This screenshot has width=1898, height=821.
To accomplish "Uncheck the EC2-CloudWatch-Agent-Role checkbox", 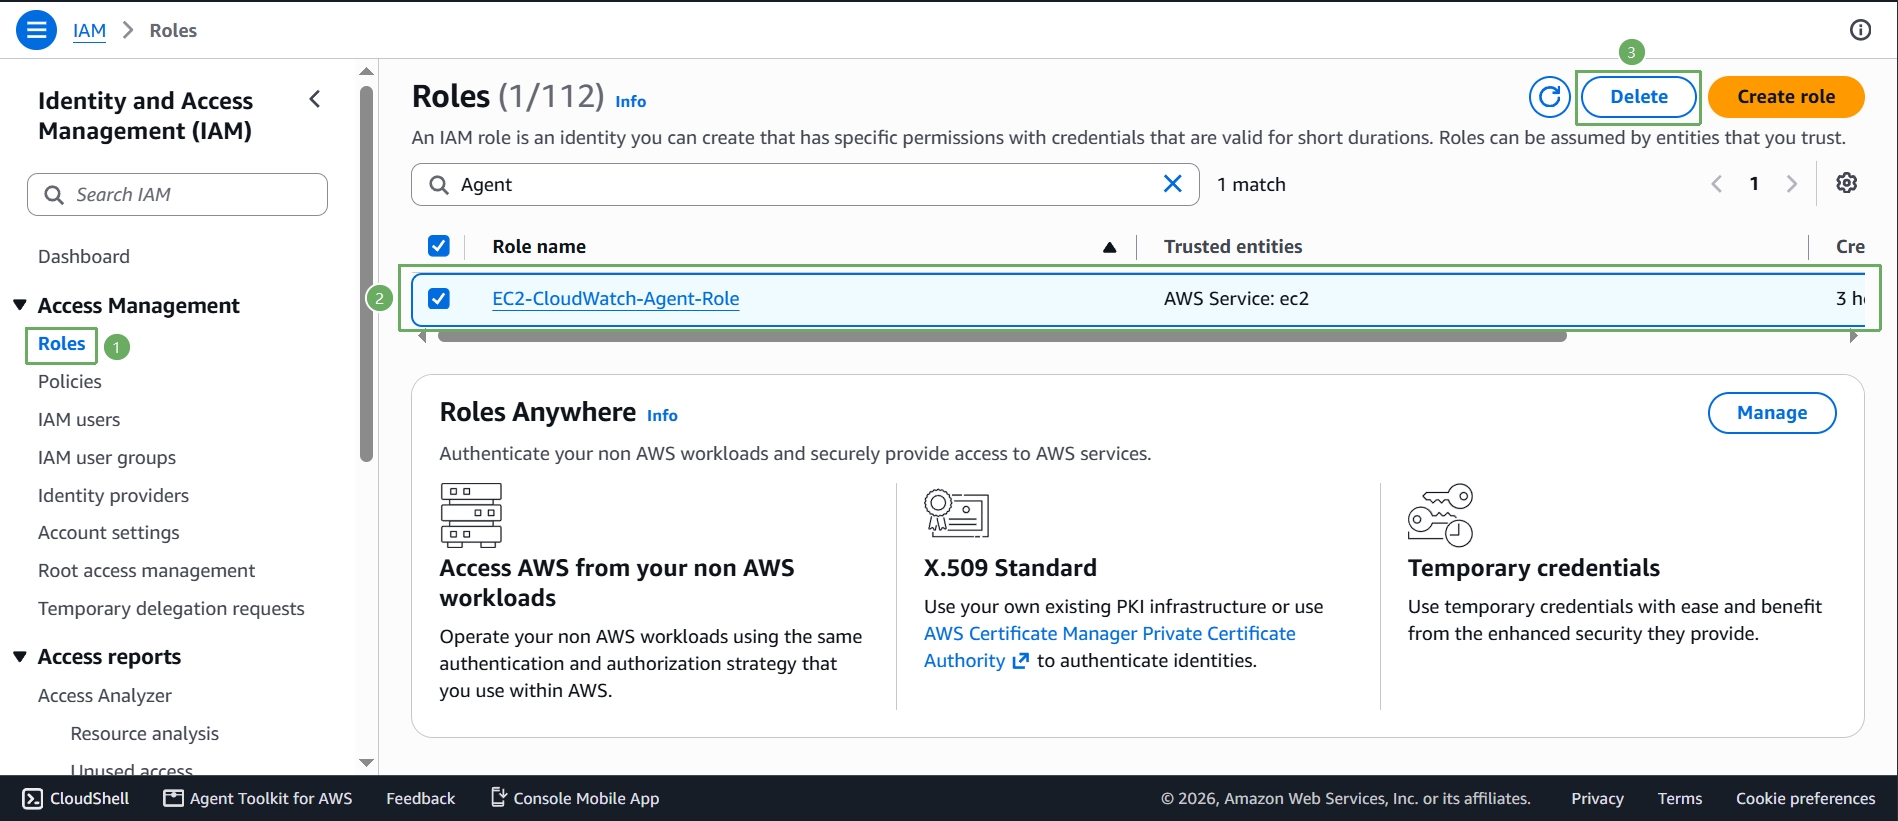I will tap(439, 298).
